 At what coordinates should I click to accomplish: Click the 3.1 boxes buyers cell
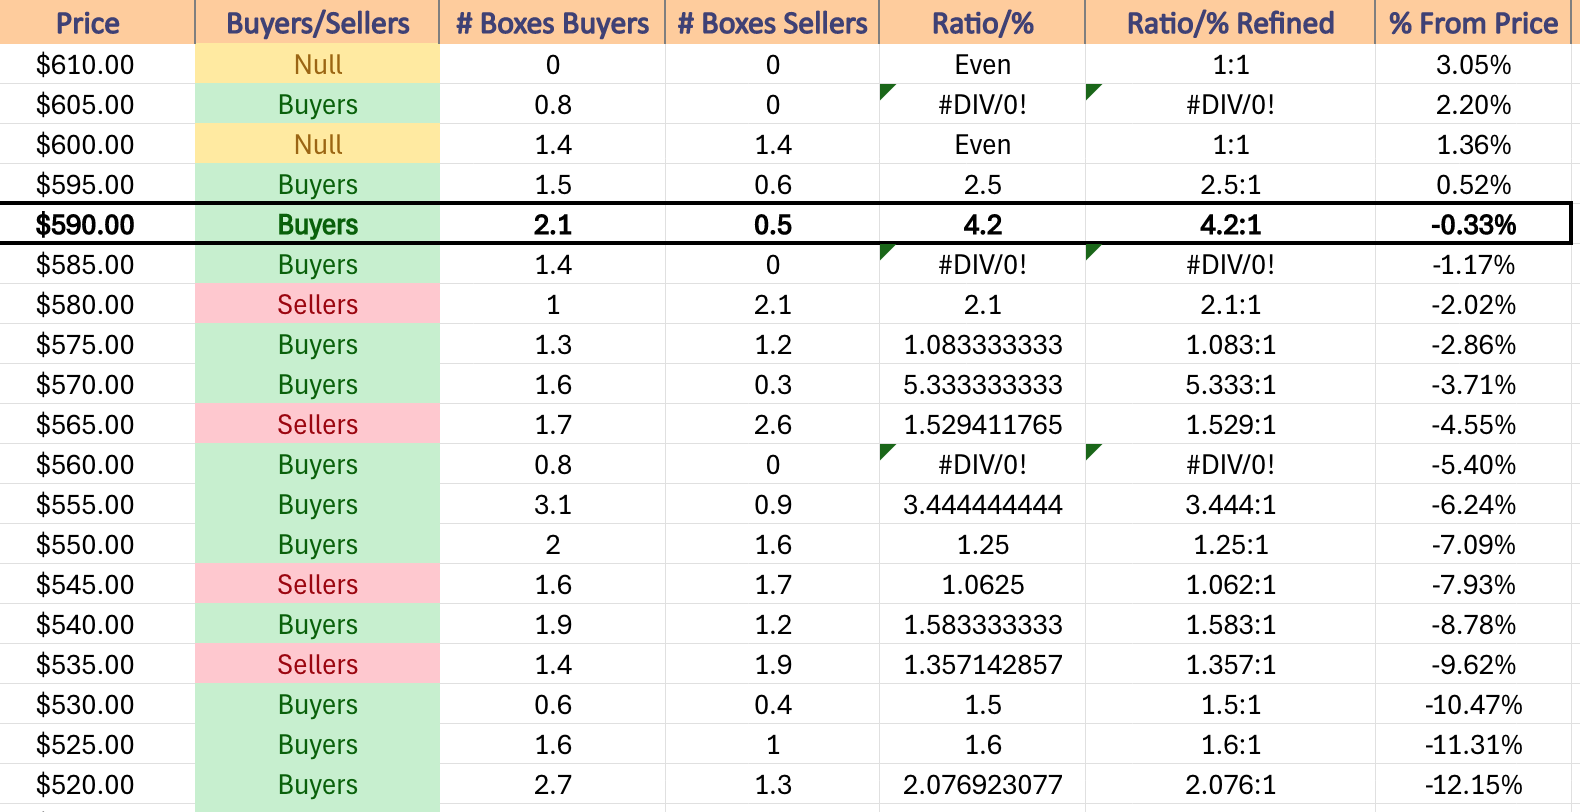552,504
